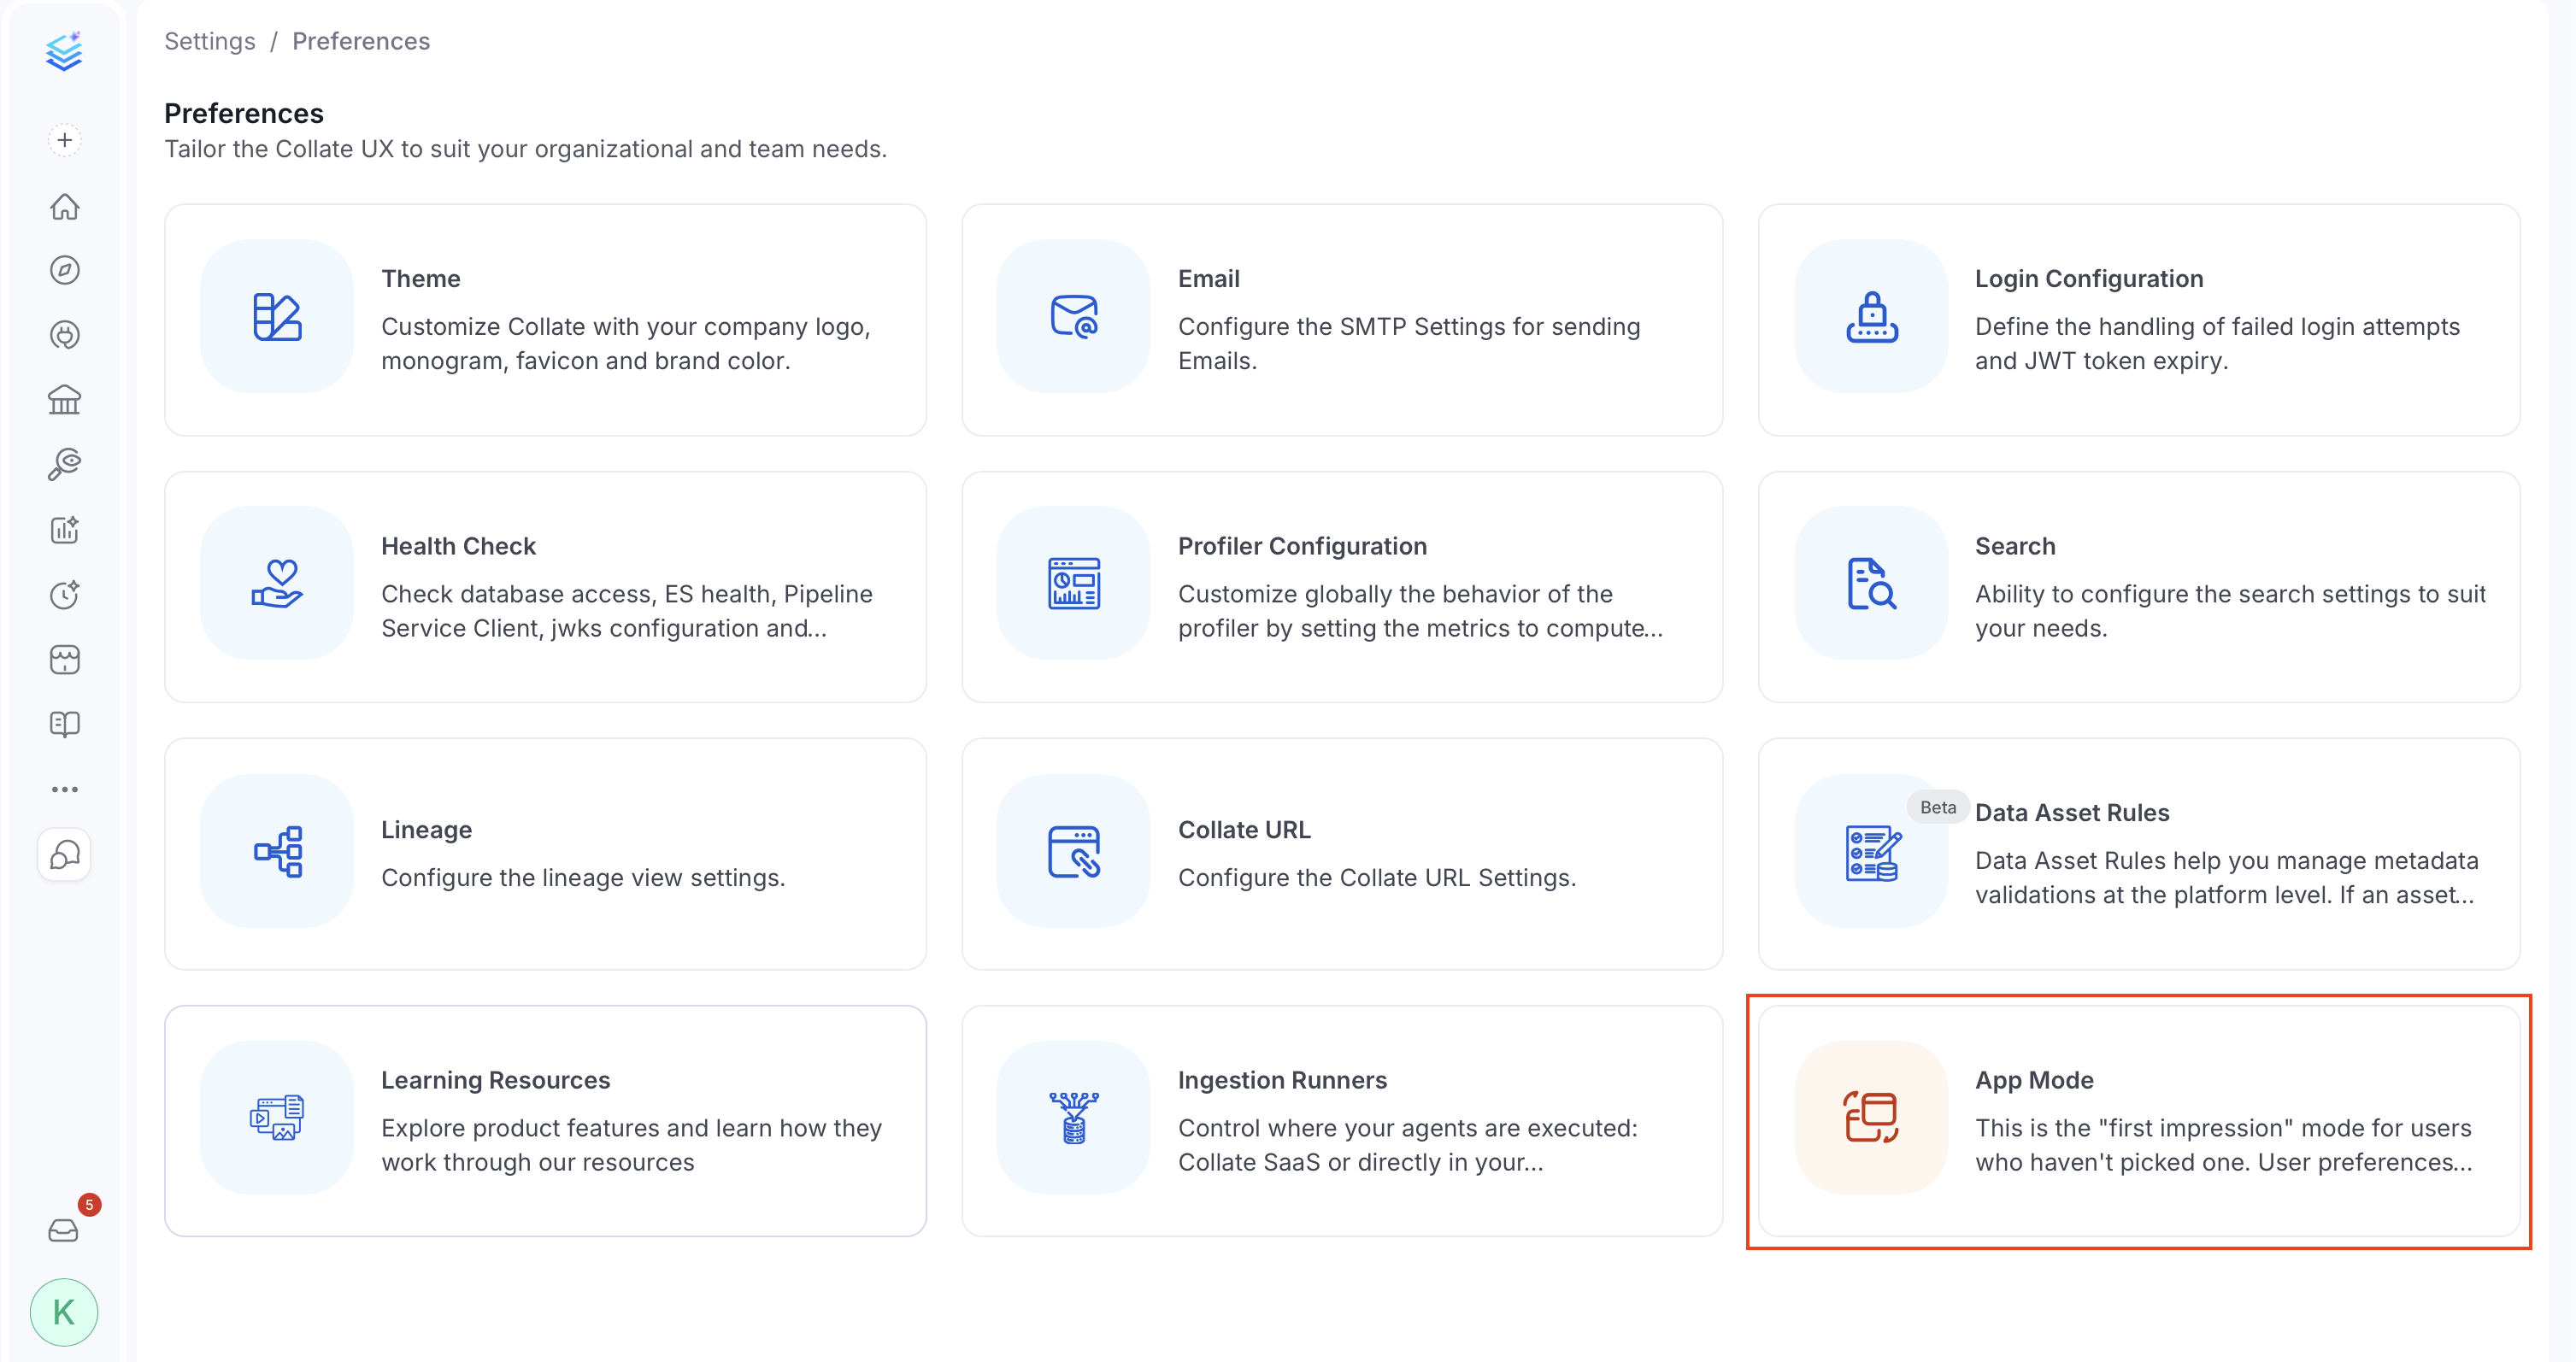2576x1362 pixels.
Task: Click the orange App Mode icon
Action: [1871, 1118]
